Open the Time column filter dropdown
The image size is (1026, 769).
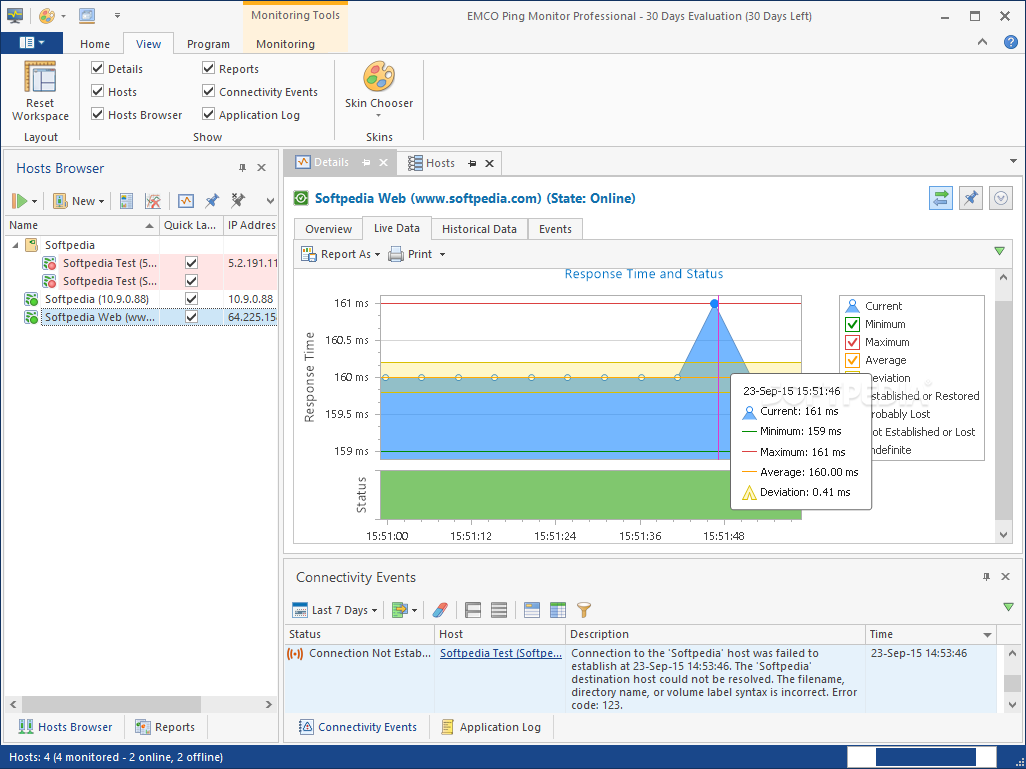pos(987,634)
